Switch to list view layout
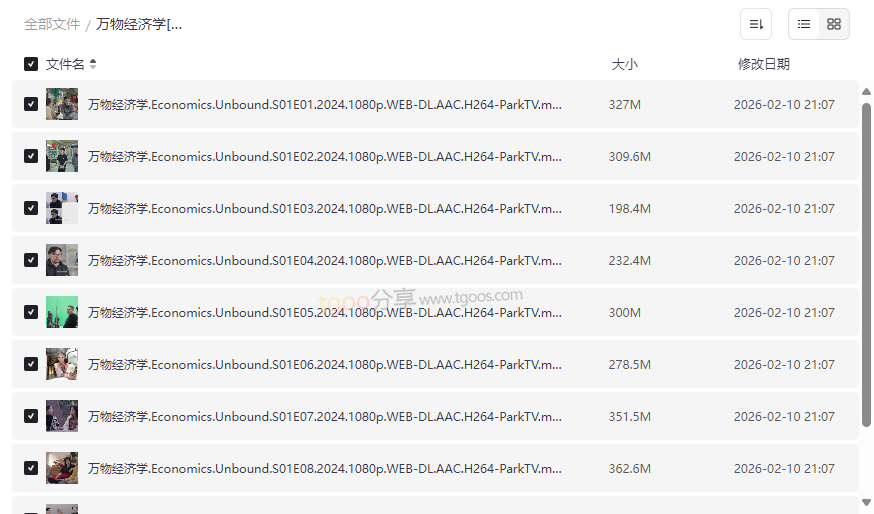The image size is (874, 514). tap(804, 24)
